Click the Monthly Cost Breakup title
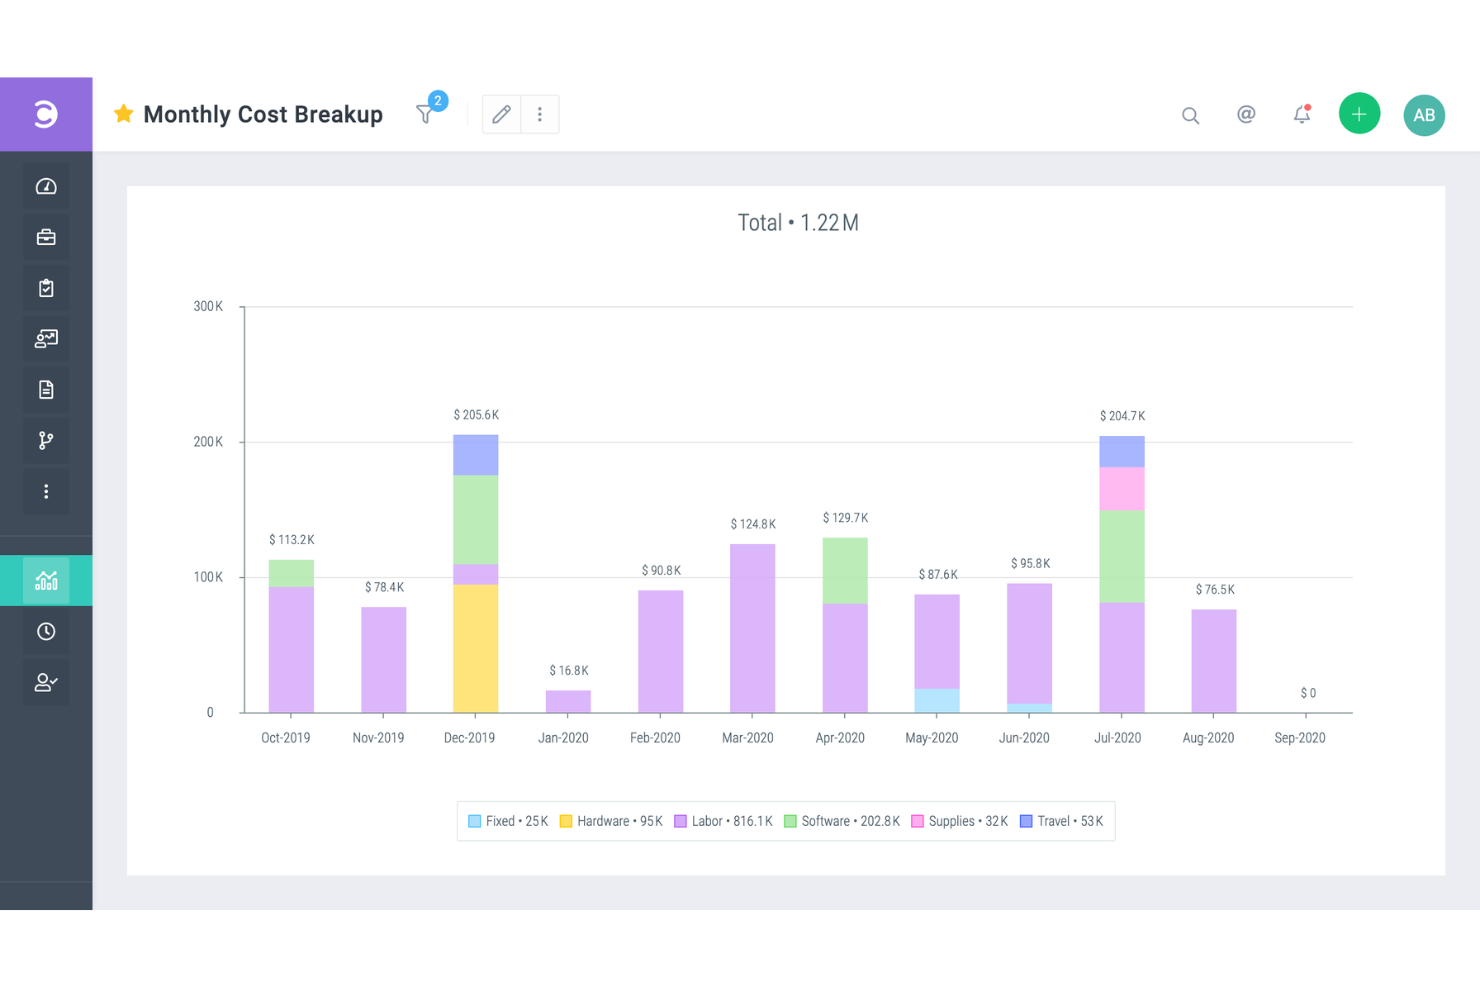Viewport: 1480px width, 987px height. [x=263, y=114]
